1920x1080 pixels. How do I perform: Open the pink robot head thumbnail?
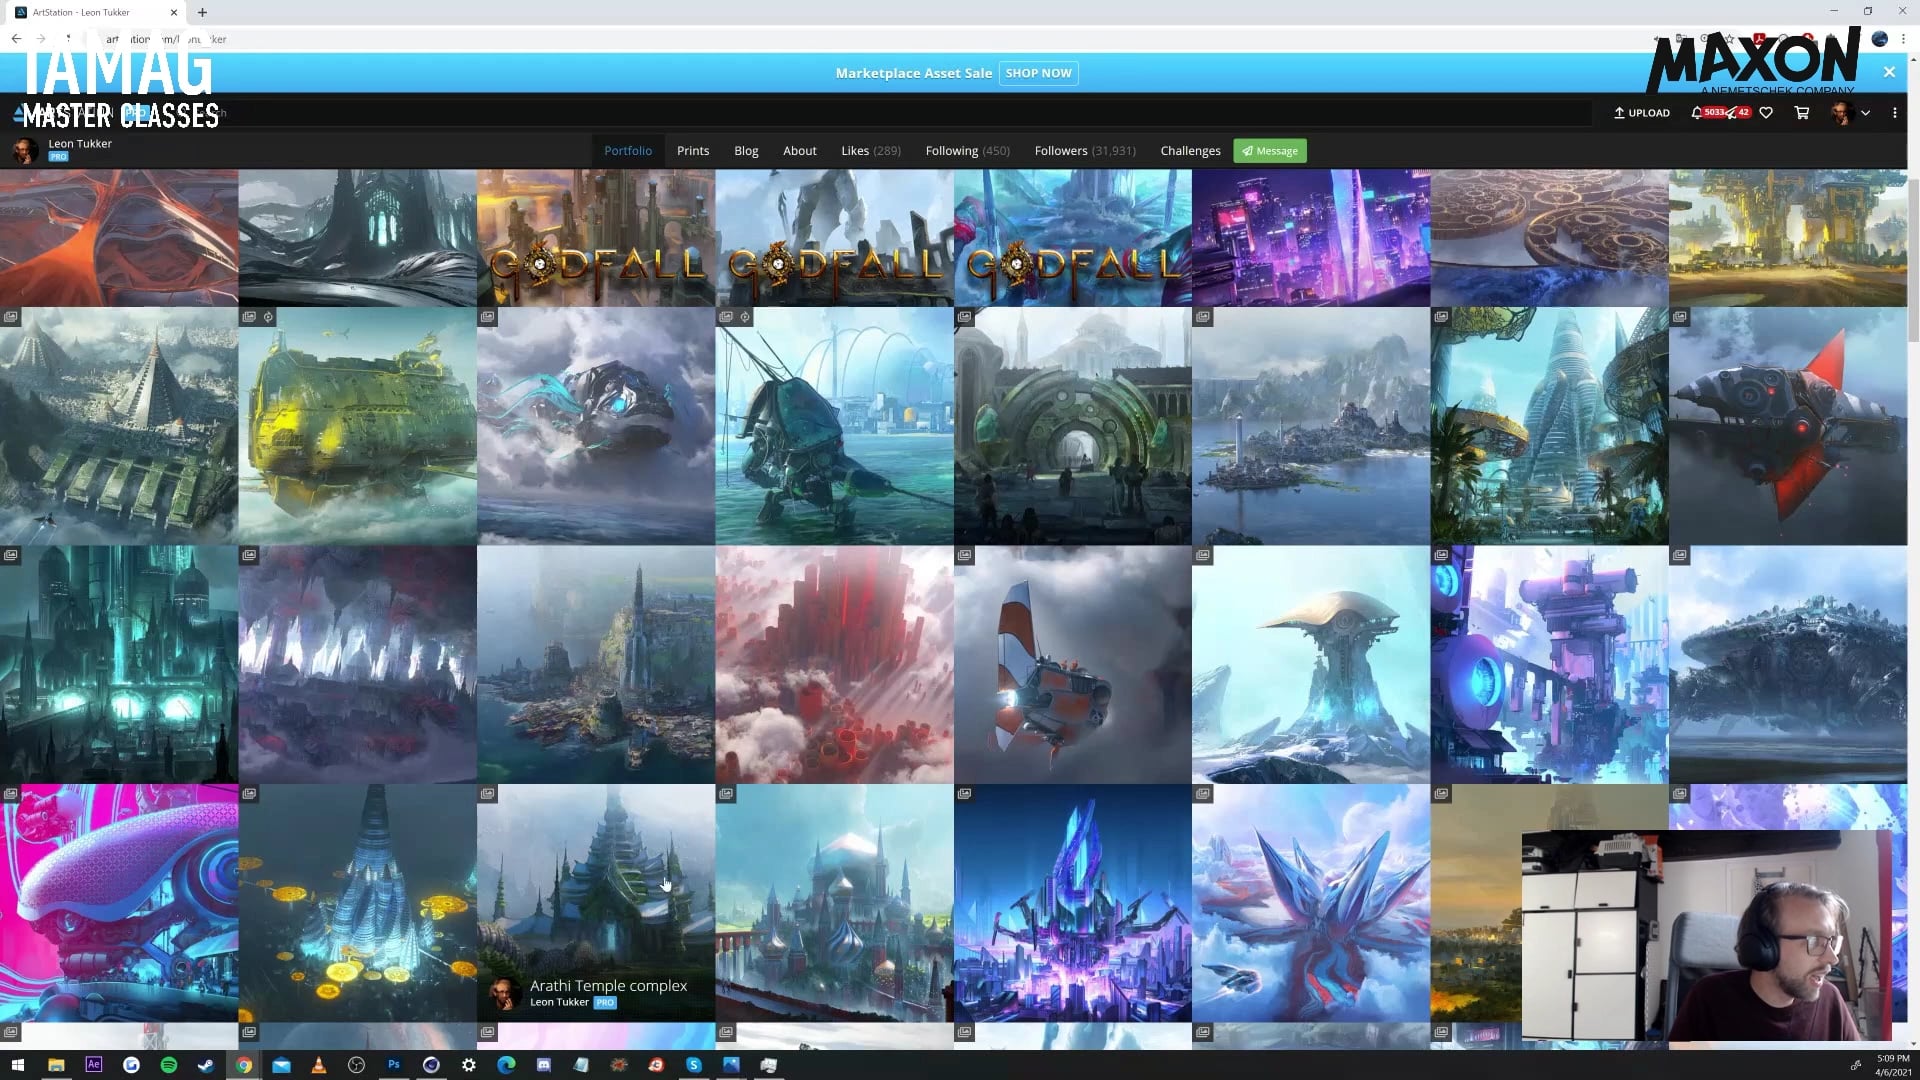click(x=119, y=904)
